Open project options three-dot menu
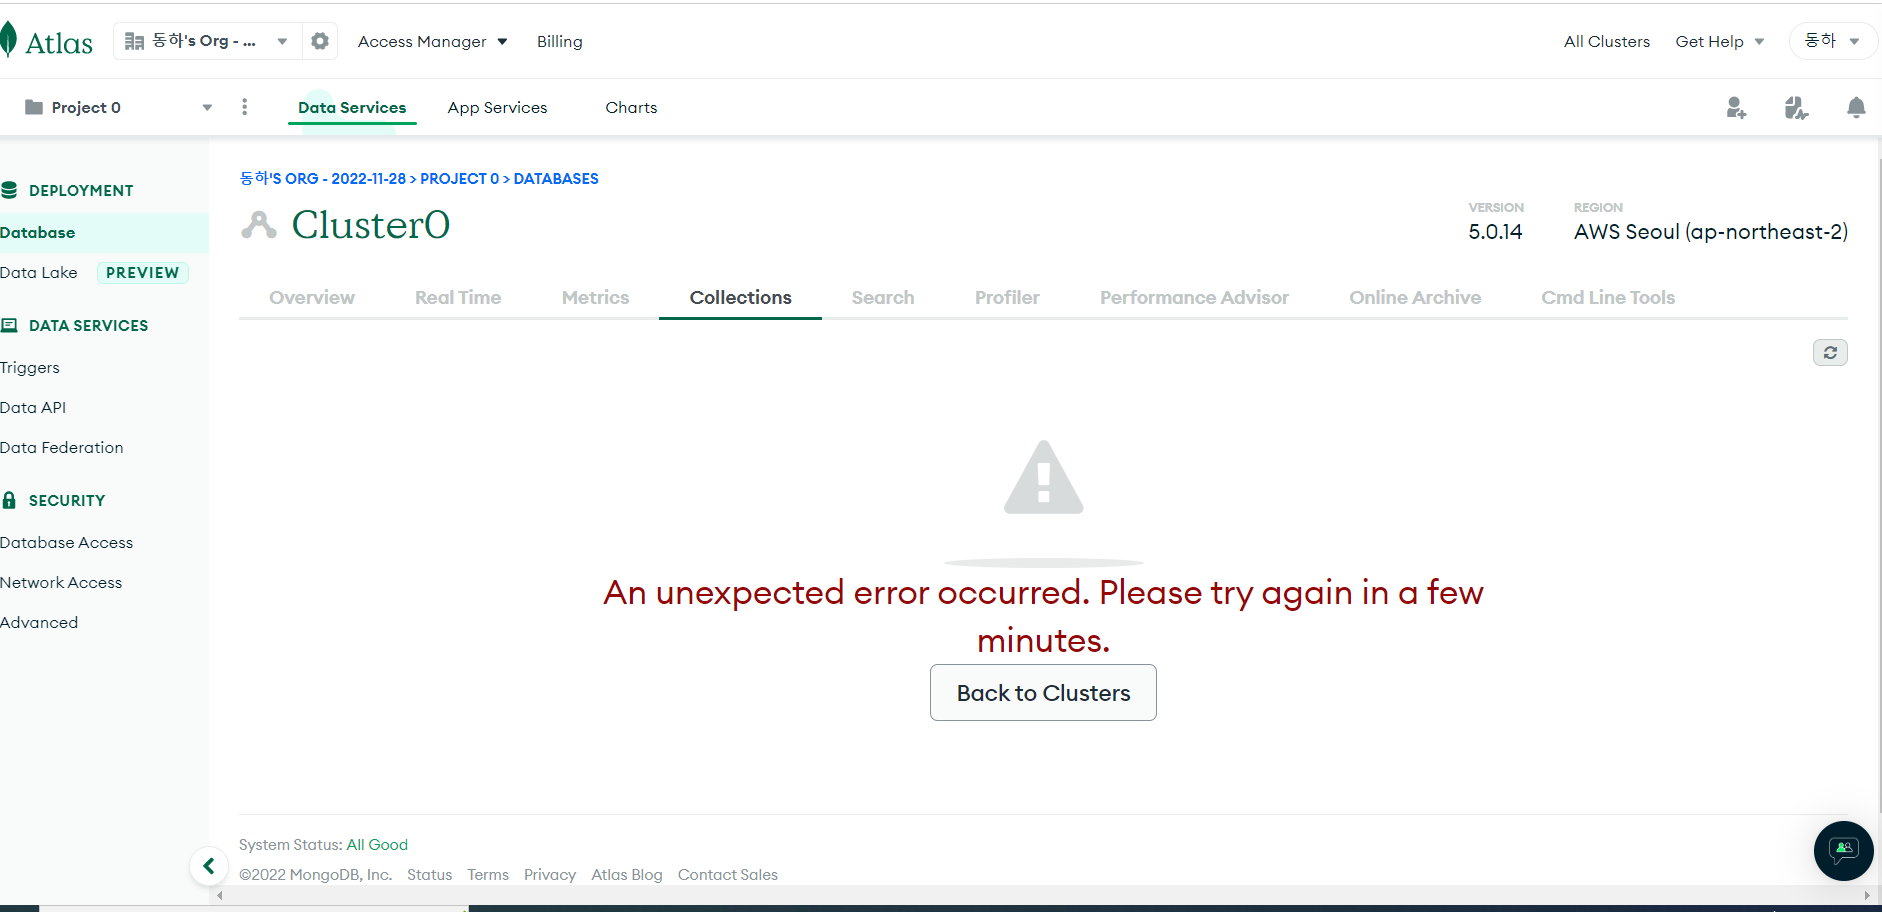This screenshot has width=1882, height=912. (x=244, y=107)
